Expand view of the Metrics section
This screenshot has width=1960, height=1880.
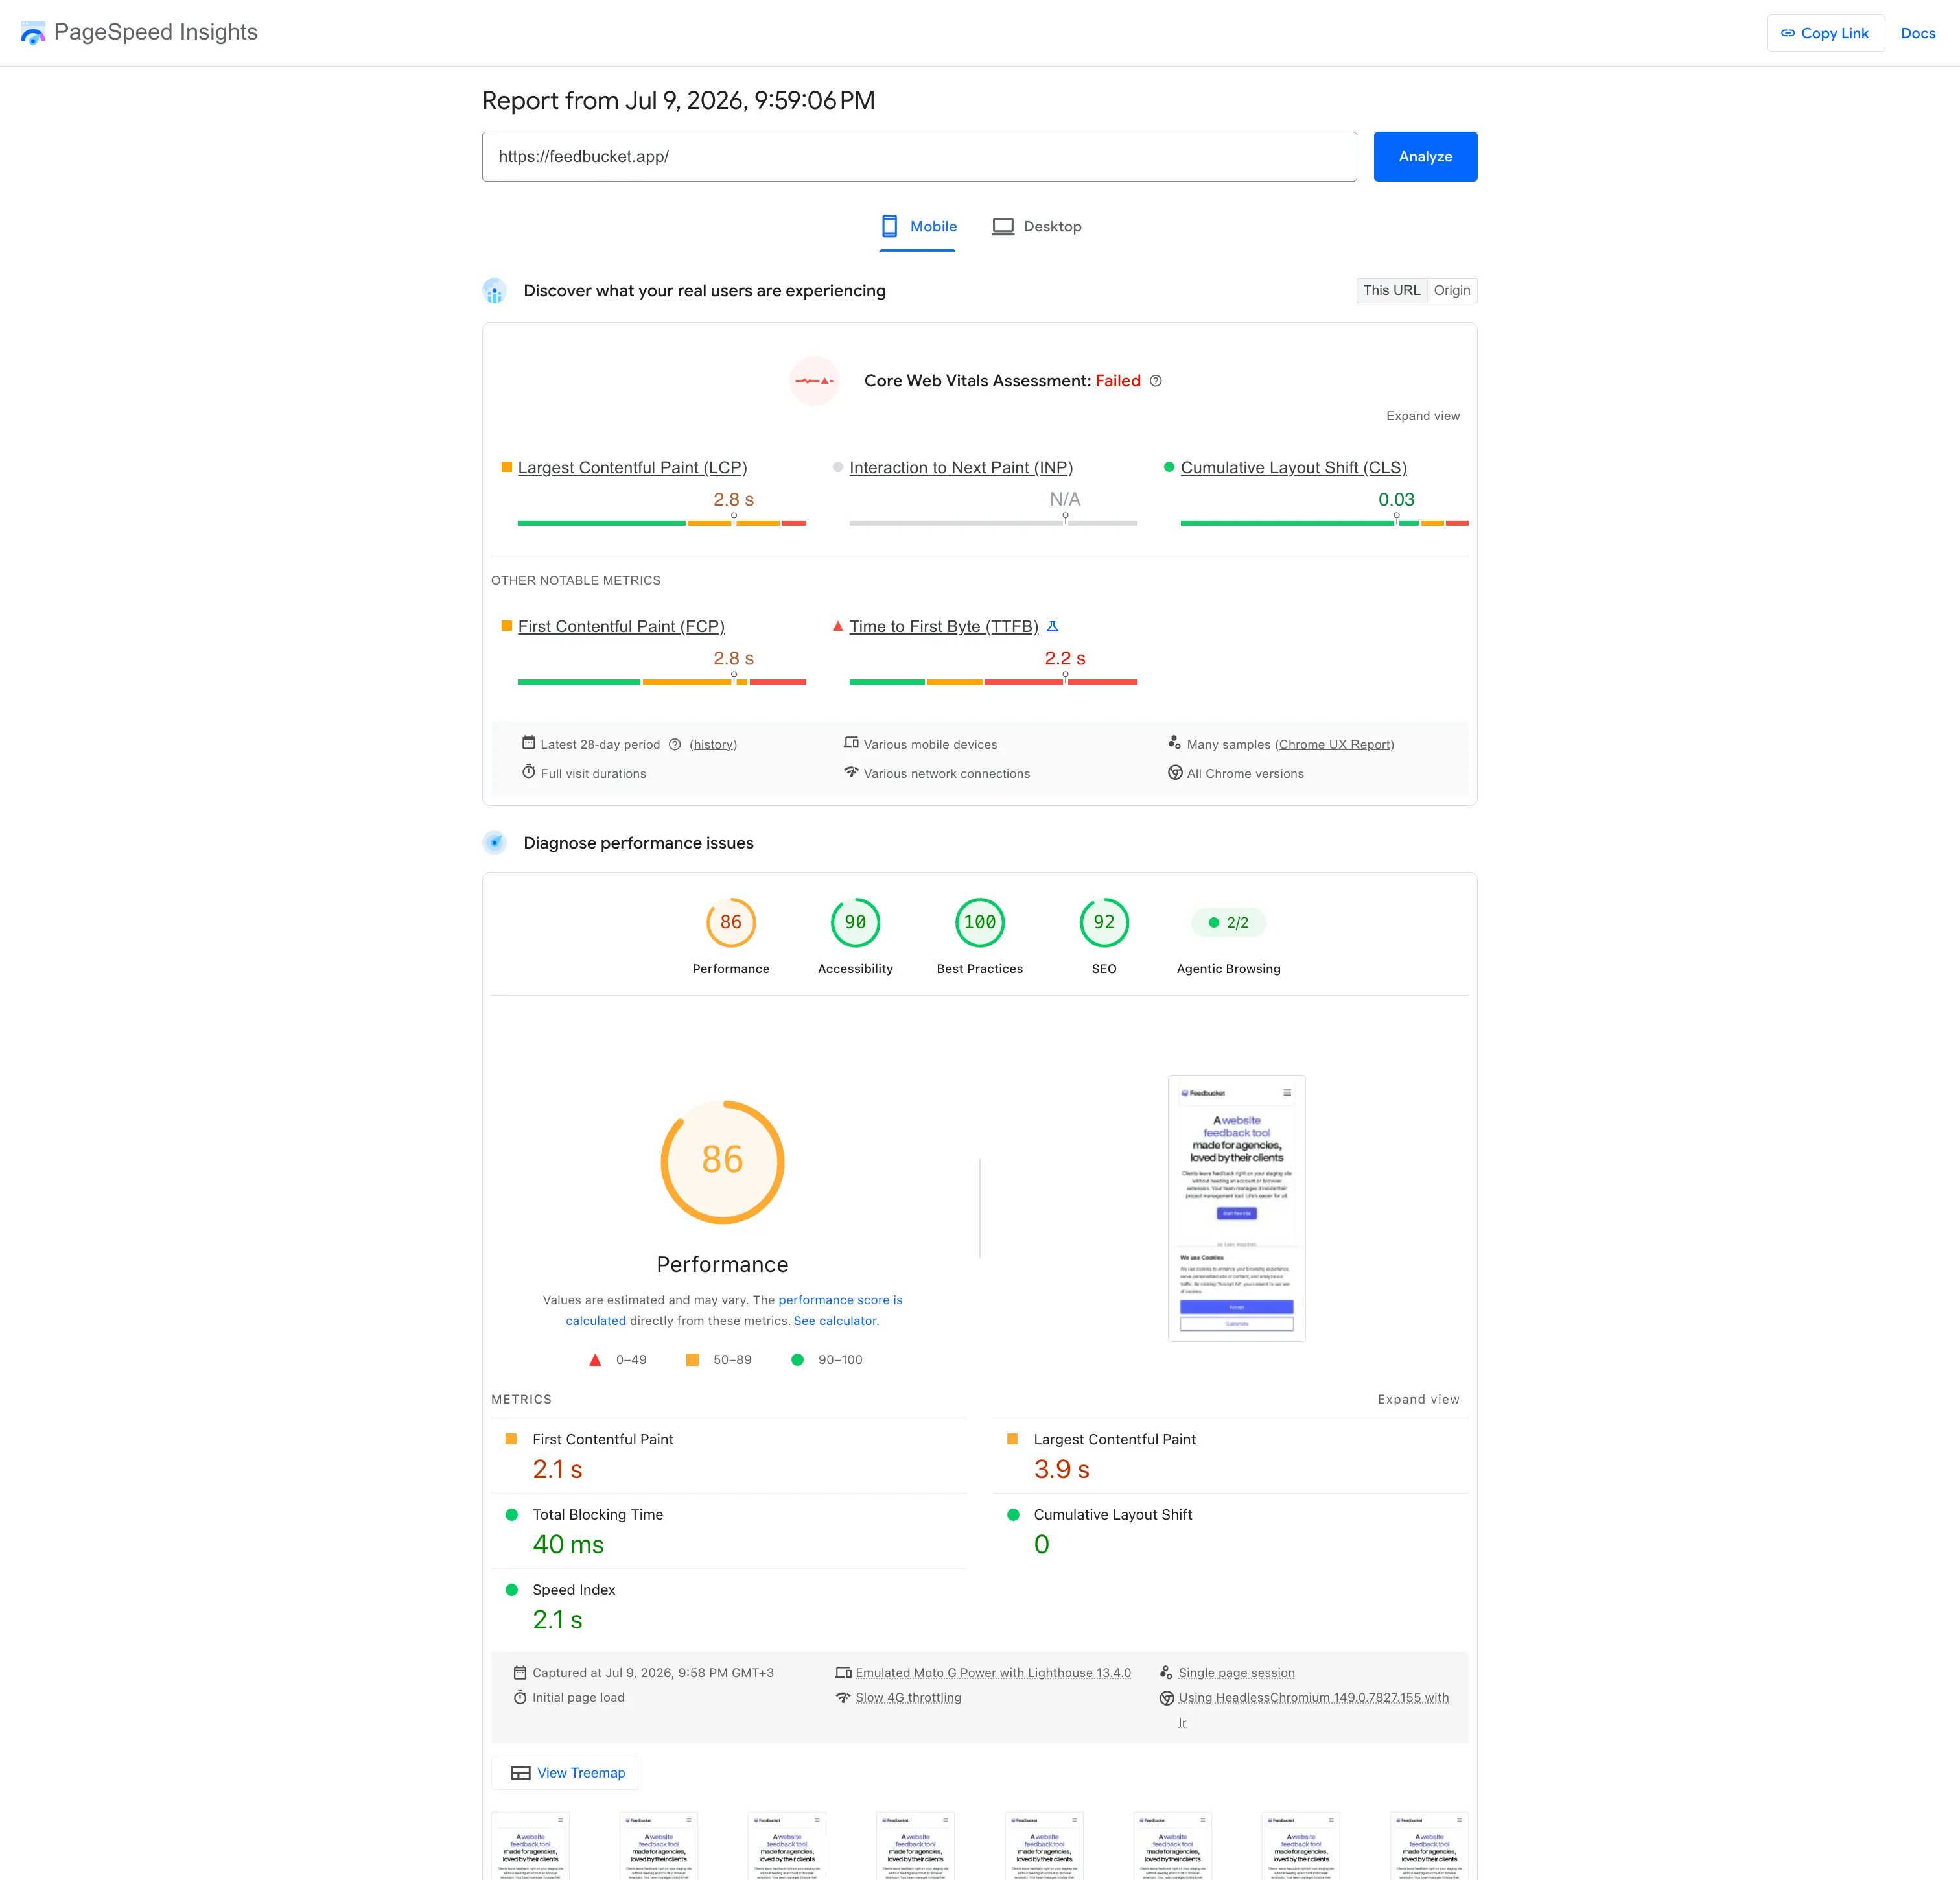pos(1418,1399)
